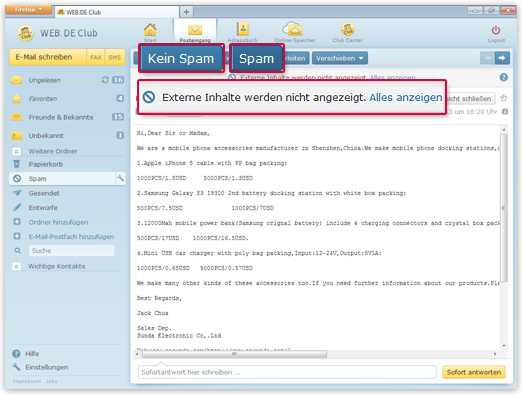
Task: Open the Club Center section
Action: [347, 32]
